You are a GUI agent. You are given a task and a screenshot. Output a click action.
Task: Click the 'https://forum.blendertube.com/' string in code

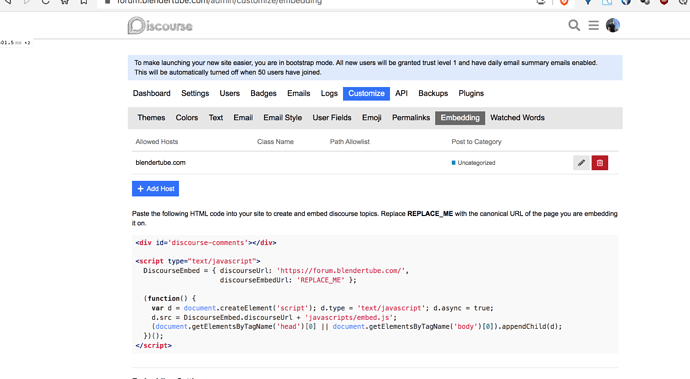coord(341,271)
